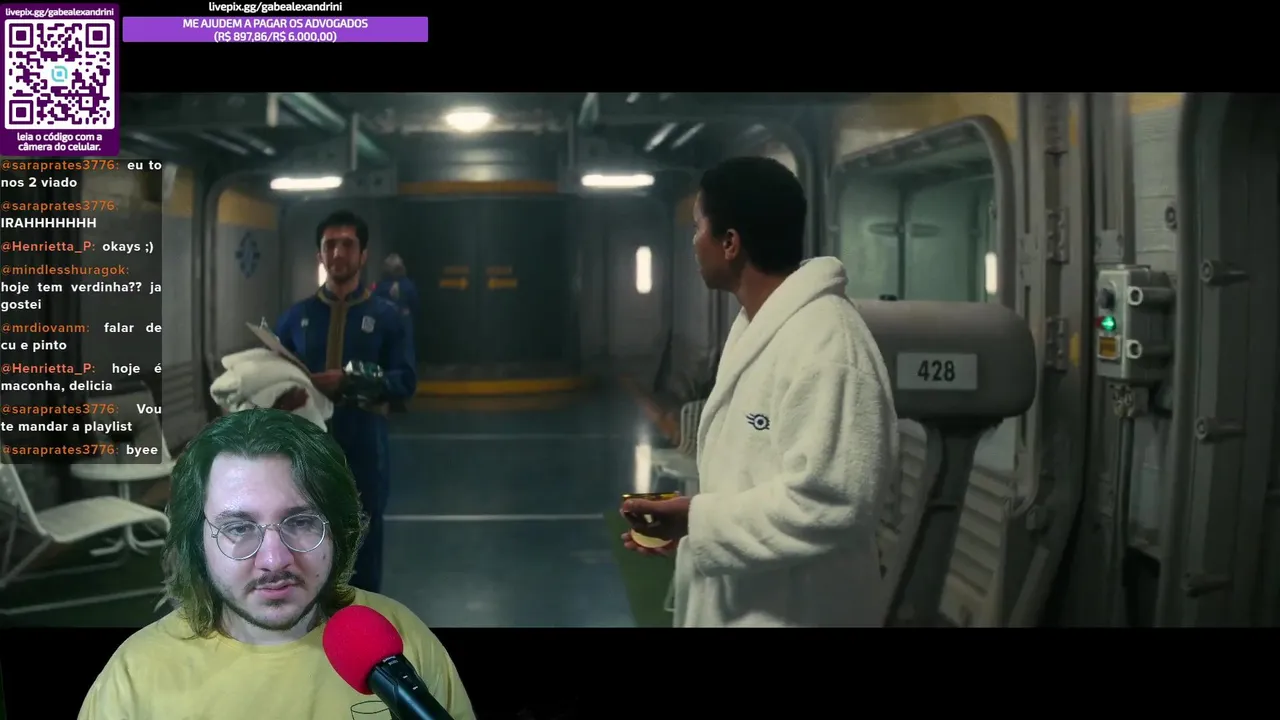The width and height of the screenshot is (1280, 720).
Task: Click the 'leia o código com a câmera' caption
Action: pyautogui.click(x=59, y=142)
